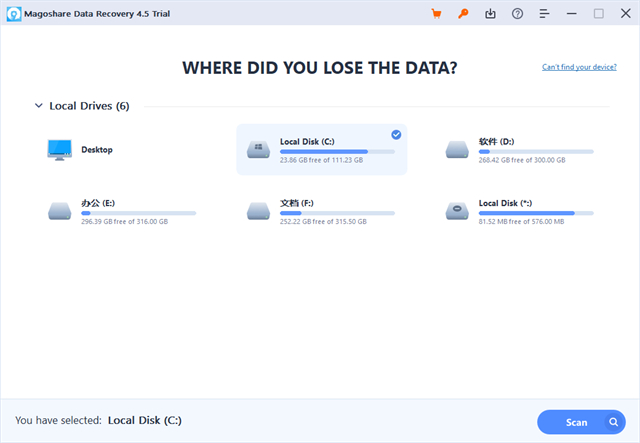The height and width of the screenshot is (443, 640).
Task: Collapse the Local Drives (6) section chevron
Action: pos(38,105)
